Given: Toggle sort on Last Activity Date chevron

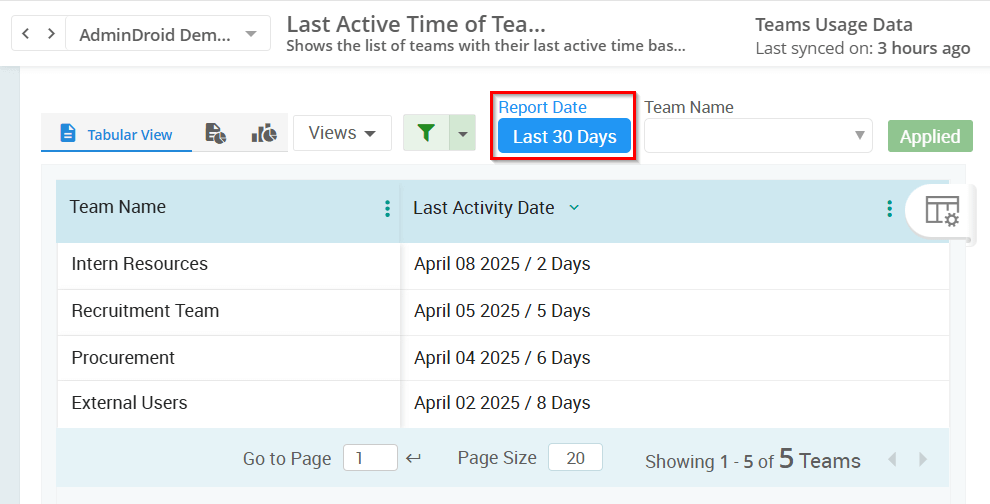Looking at the screenshot, I should coord(574,208).
